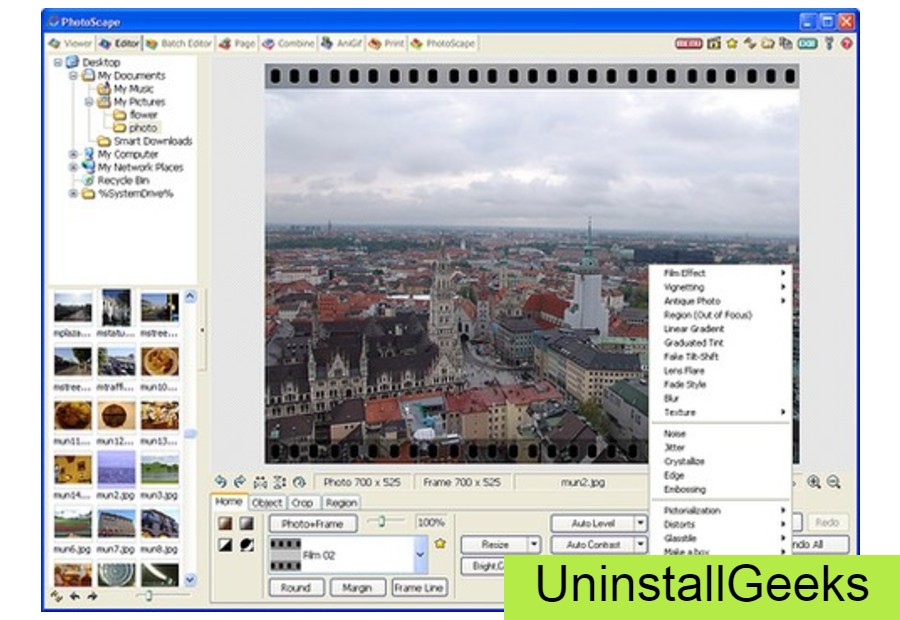Switch to the Combine tab
Image resolution: width=900 pixels, height=620 pixels.
(x=289, y=43)
